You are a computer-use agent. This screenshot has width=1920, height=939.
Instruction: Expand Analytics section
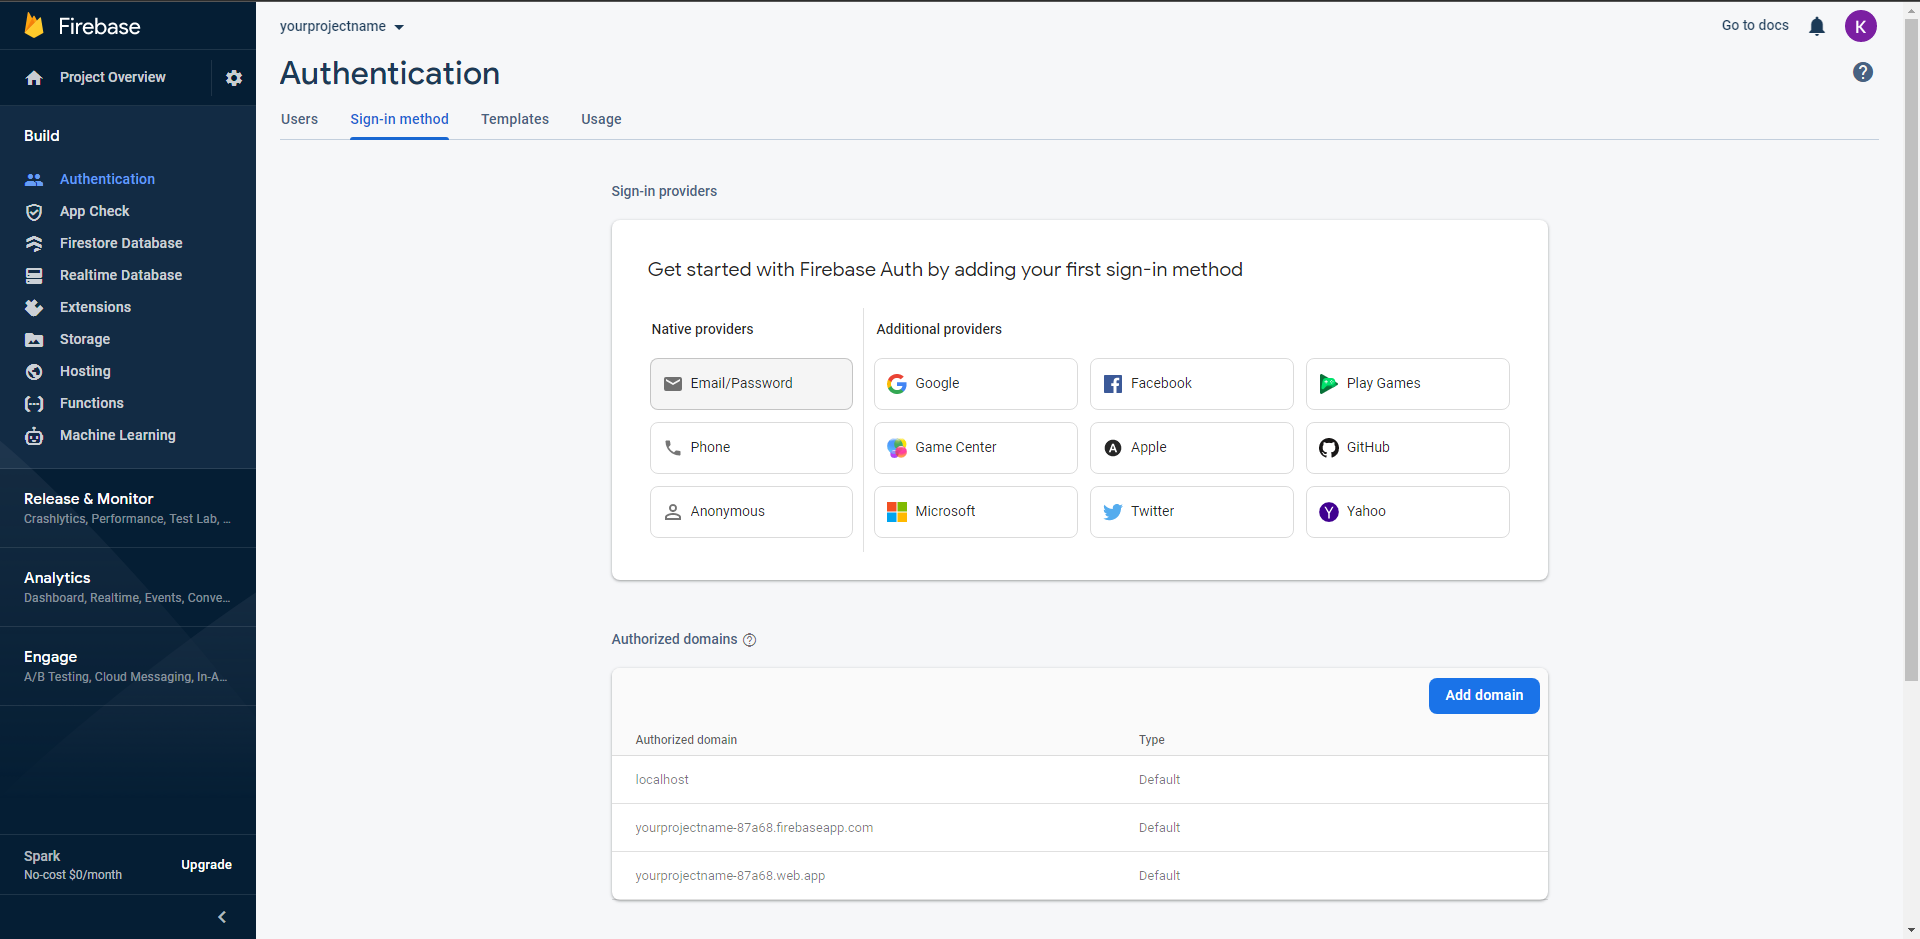tap(128, 587)
